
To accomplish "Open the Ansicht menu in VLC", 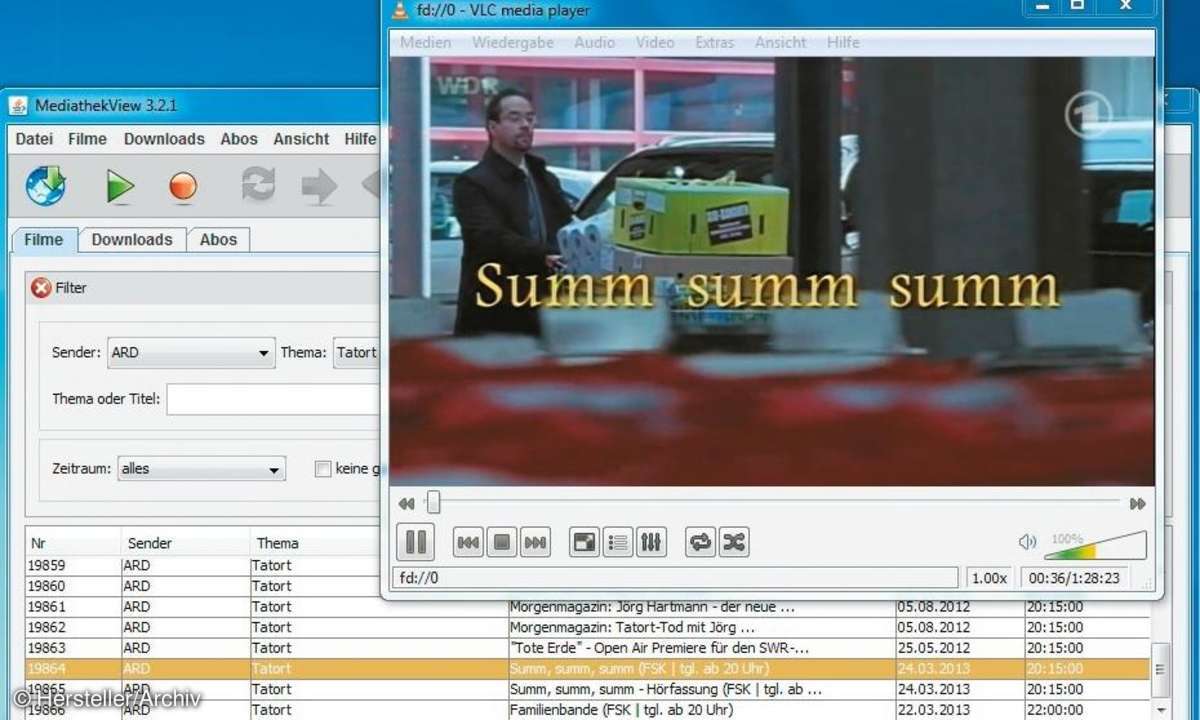I will pos(781,42).
